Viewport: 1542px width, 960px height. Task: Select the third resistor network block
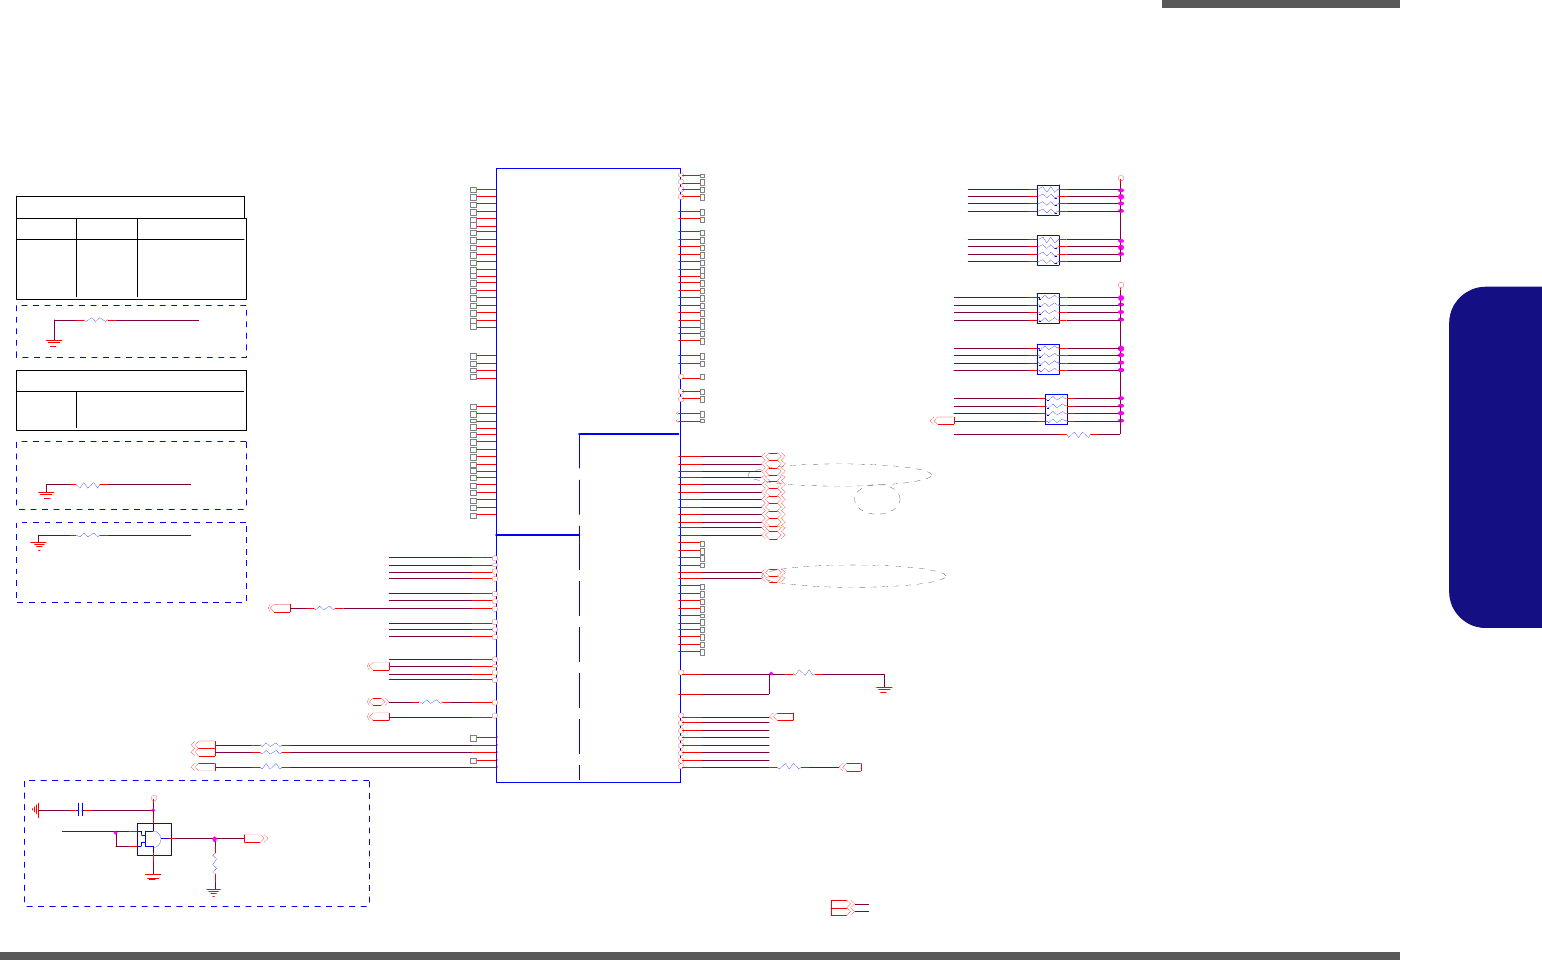tap(1048, 308)
